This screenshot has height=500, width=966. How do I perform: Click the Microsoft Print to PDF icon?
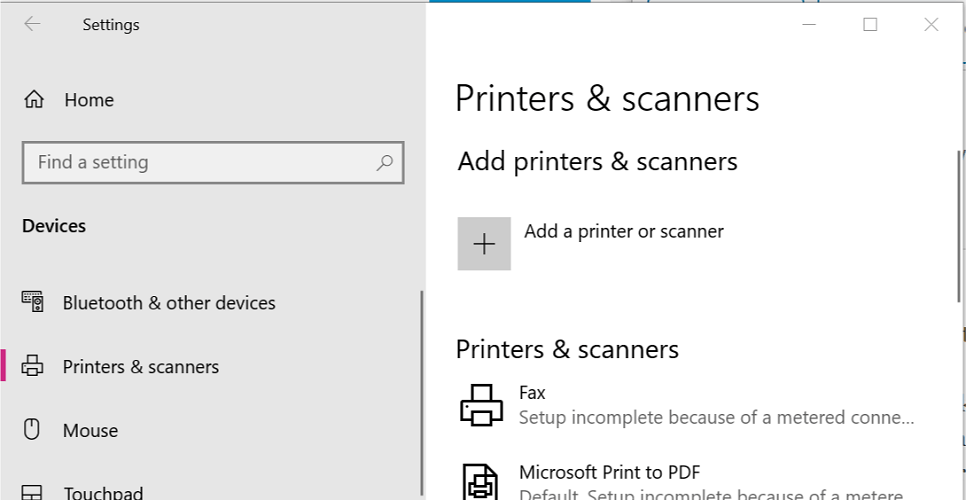(481, 482)
